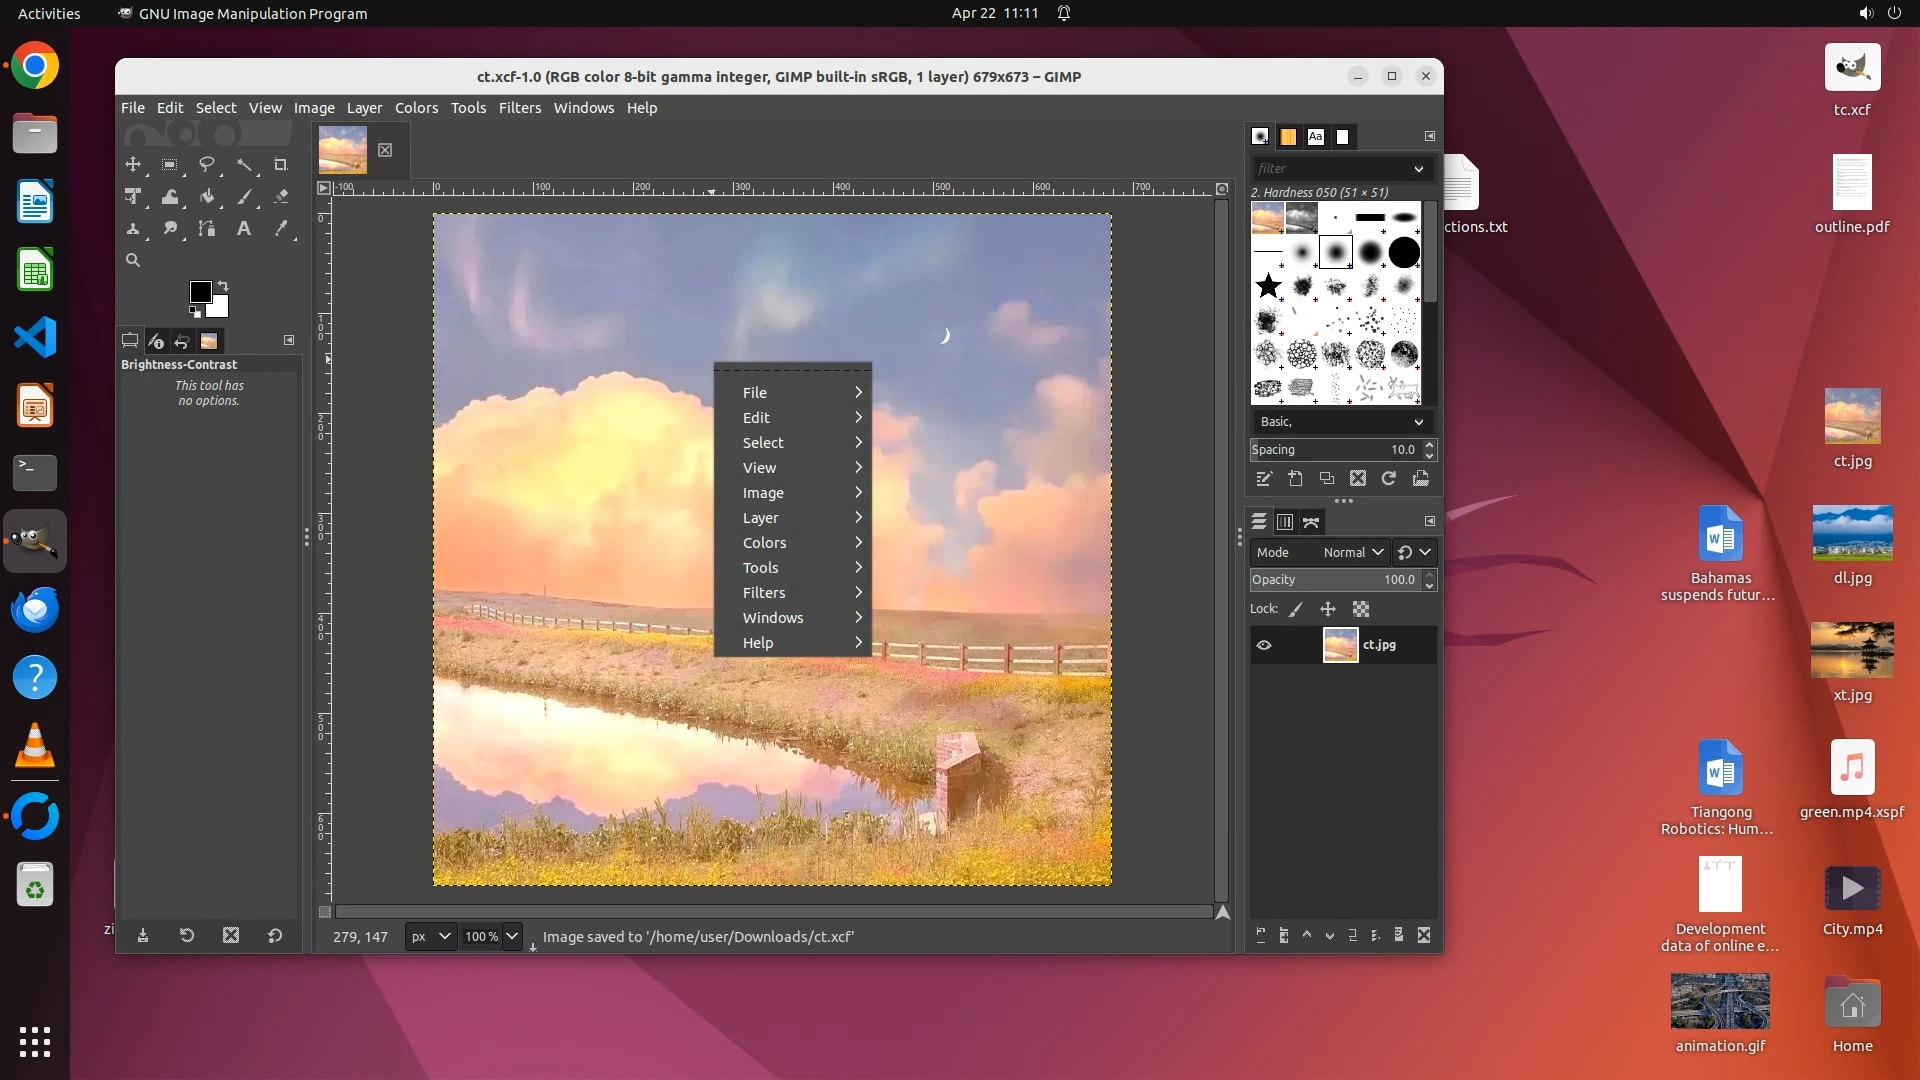This screenshot has width=1920, height=1080.
Task: Toggle the lock alpha channel checkerboard icon
Action: 1361,609
